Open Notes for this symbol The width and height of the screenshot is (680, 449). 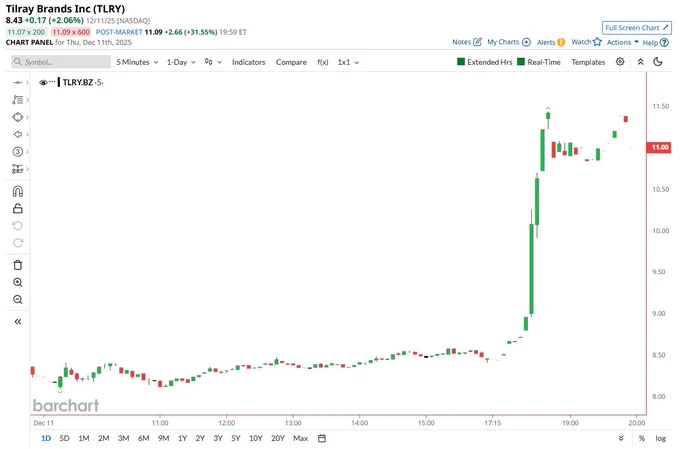467,42
